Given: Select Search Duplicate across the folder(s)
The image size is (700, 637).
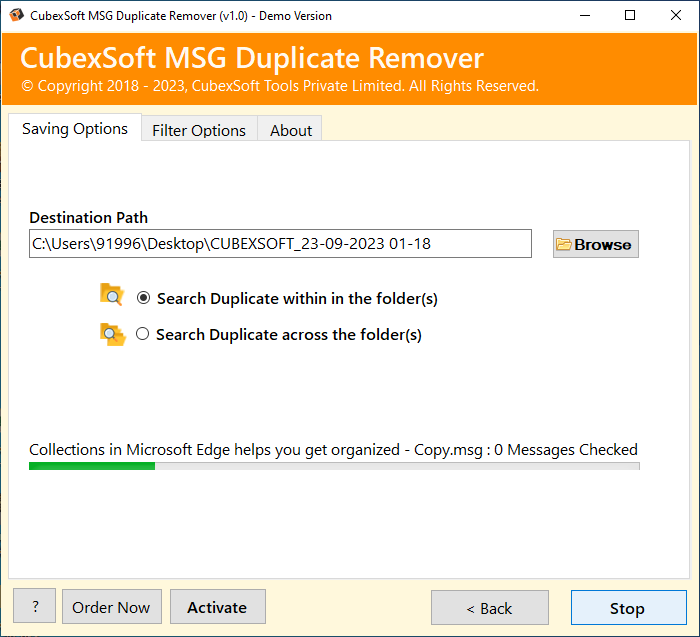Looking at the screenshot, I should coord(142,334).
